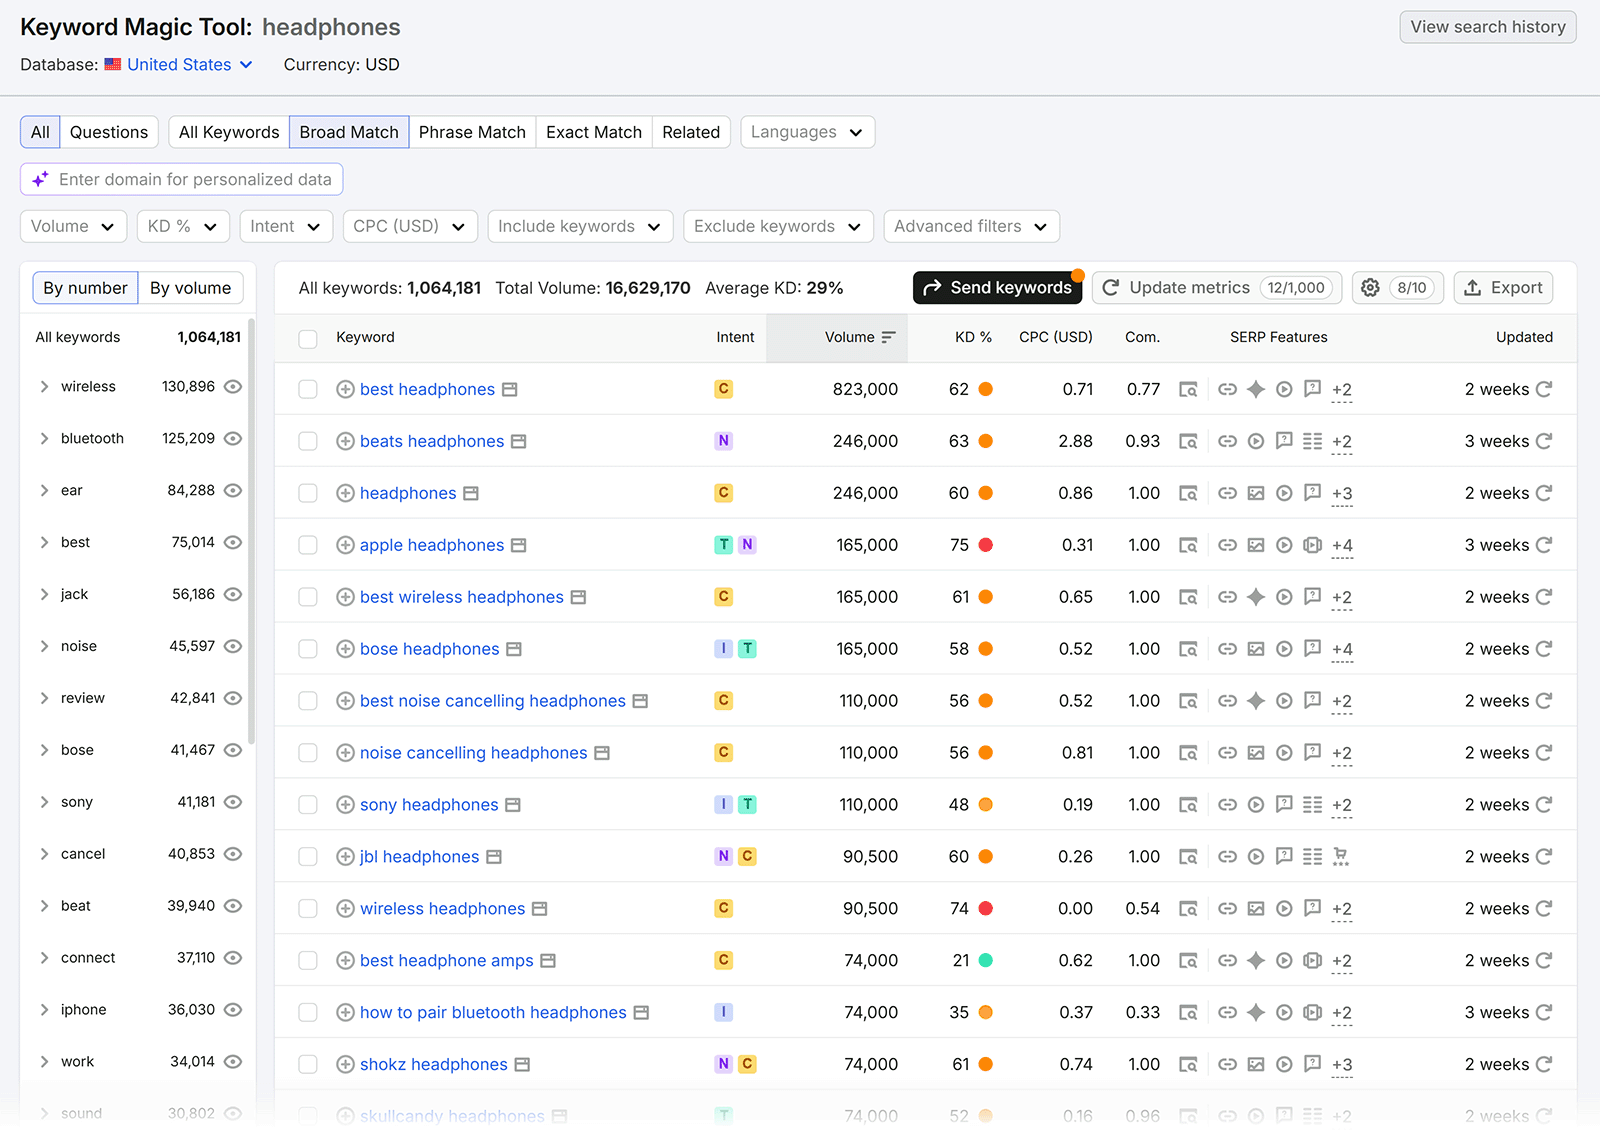The image size is (1600, 1133).
Task: Click the SERP view icon for sony headphones
Action: tap(1188, 805)
